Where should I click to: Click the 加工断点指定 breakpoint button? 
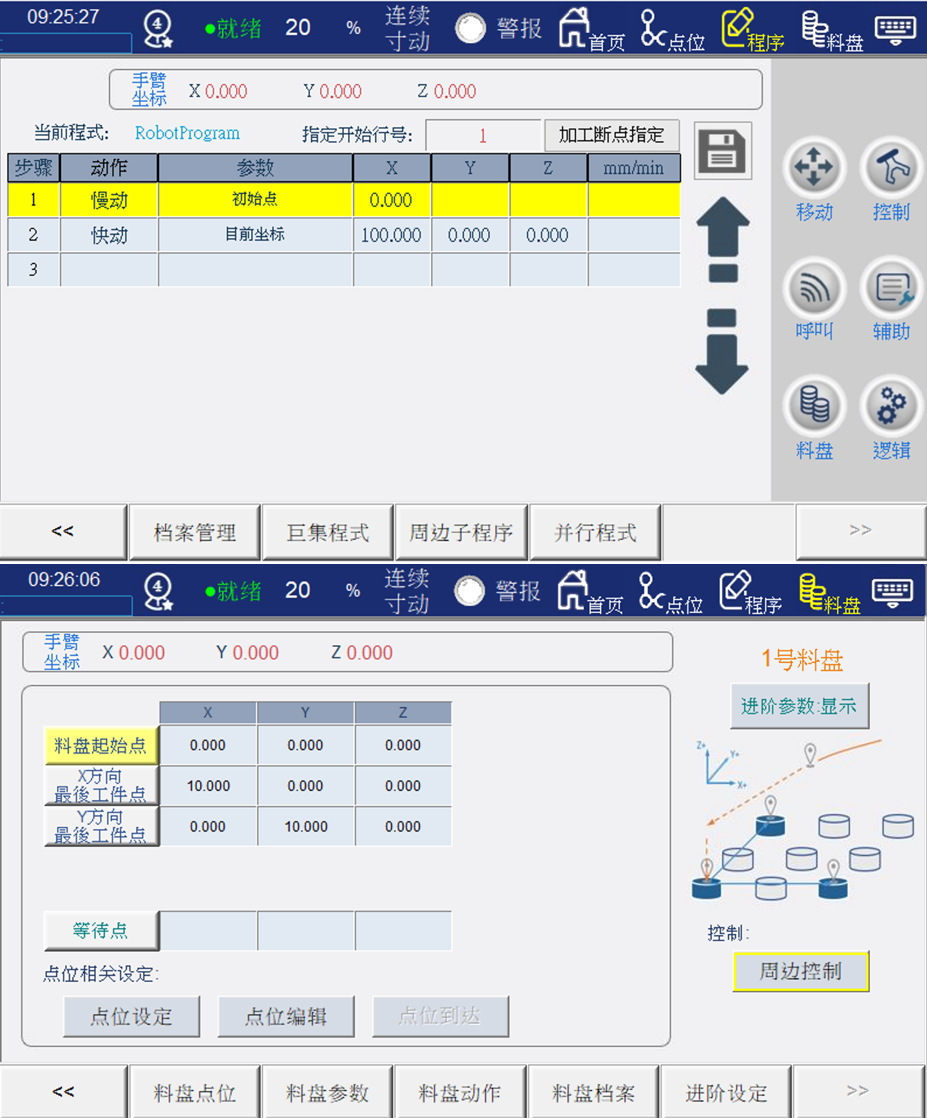[611, 135]
